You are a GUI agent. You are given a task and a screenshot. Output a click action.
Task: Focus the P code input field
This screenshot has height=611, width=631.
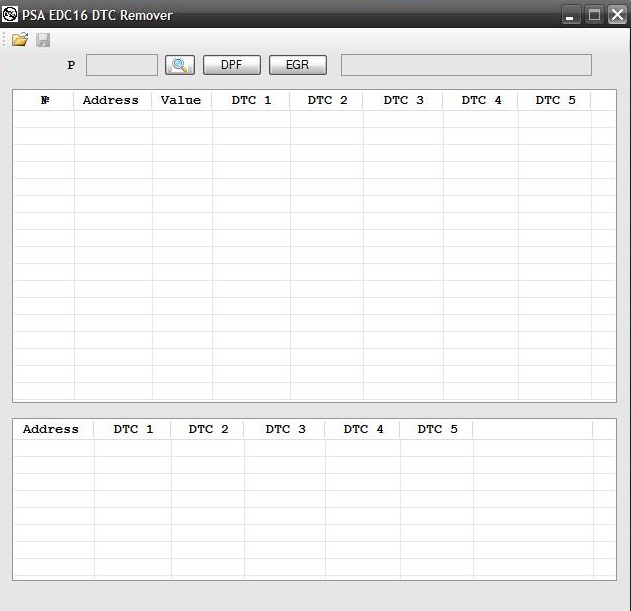[x=122, y=65]
